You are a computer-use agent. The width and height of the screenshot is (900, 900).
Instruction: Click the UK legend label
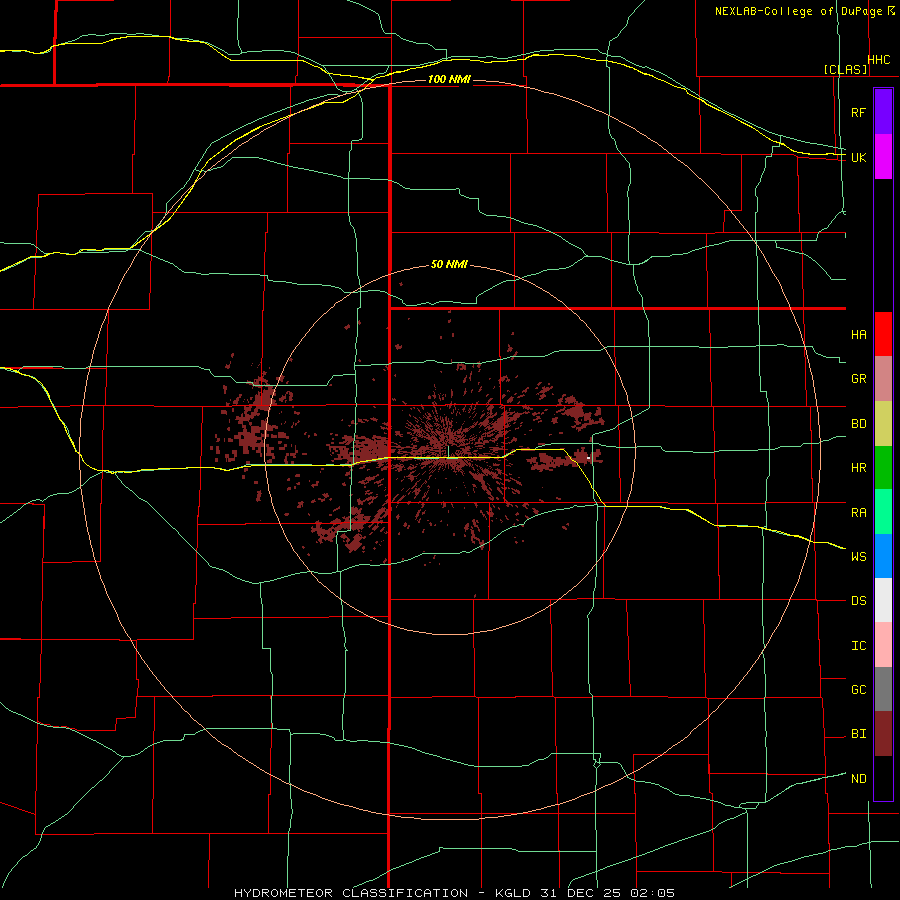[858, 157]
